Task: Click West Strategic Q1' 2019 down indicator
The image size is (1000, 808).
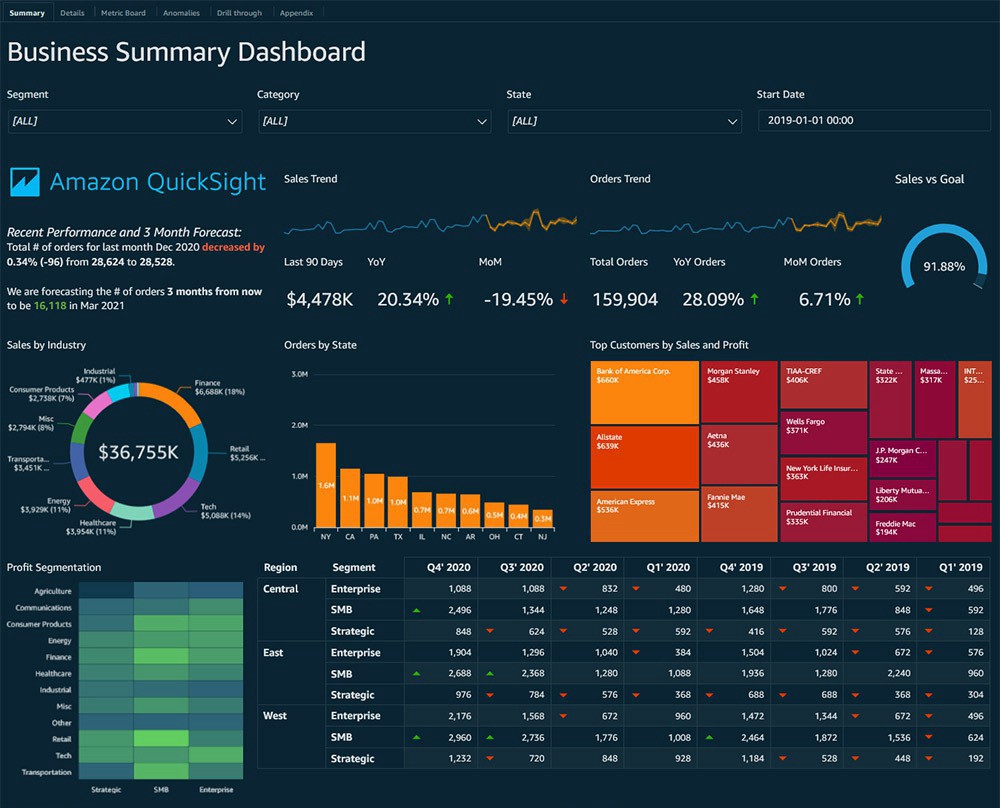Action: point(929,758)
